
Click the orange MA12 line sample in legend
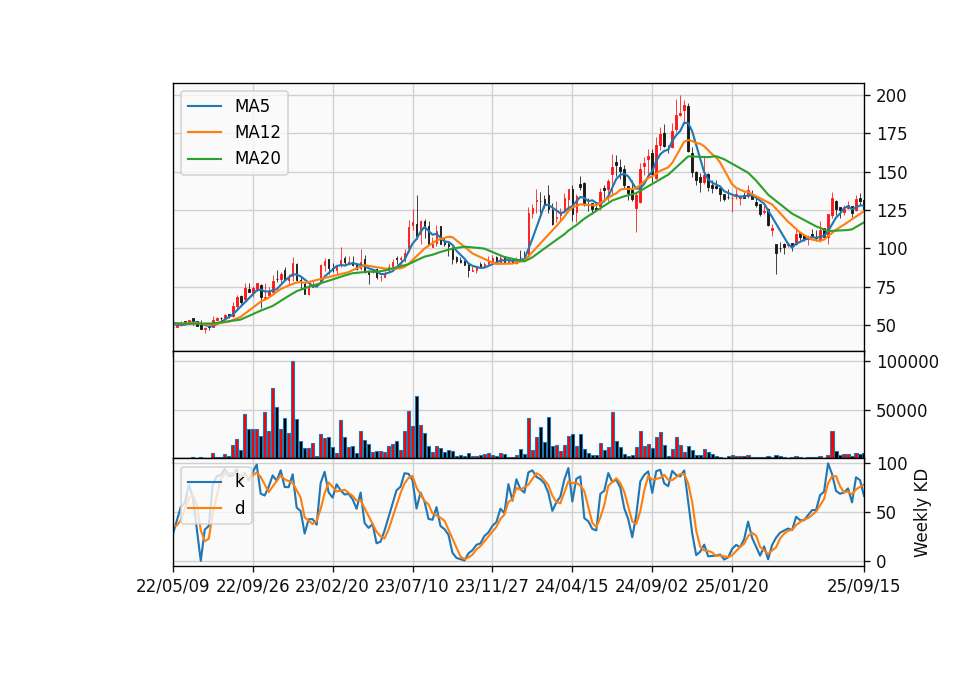point(204,132)
